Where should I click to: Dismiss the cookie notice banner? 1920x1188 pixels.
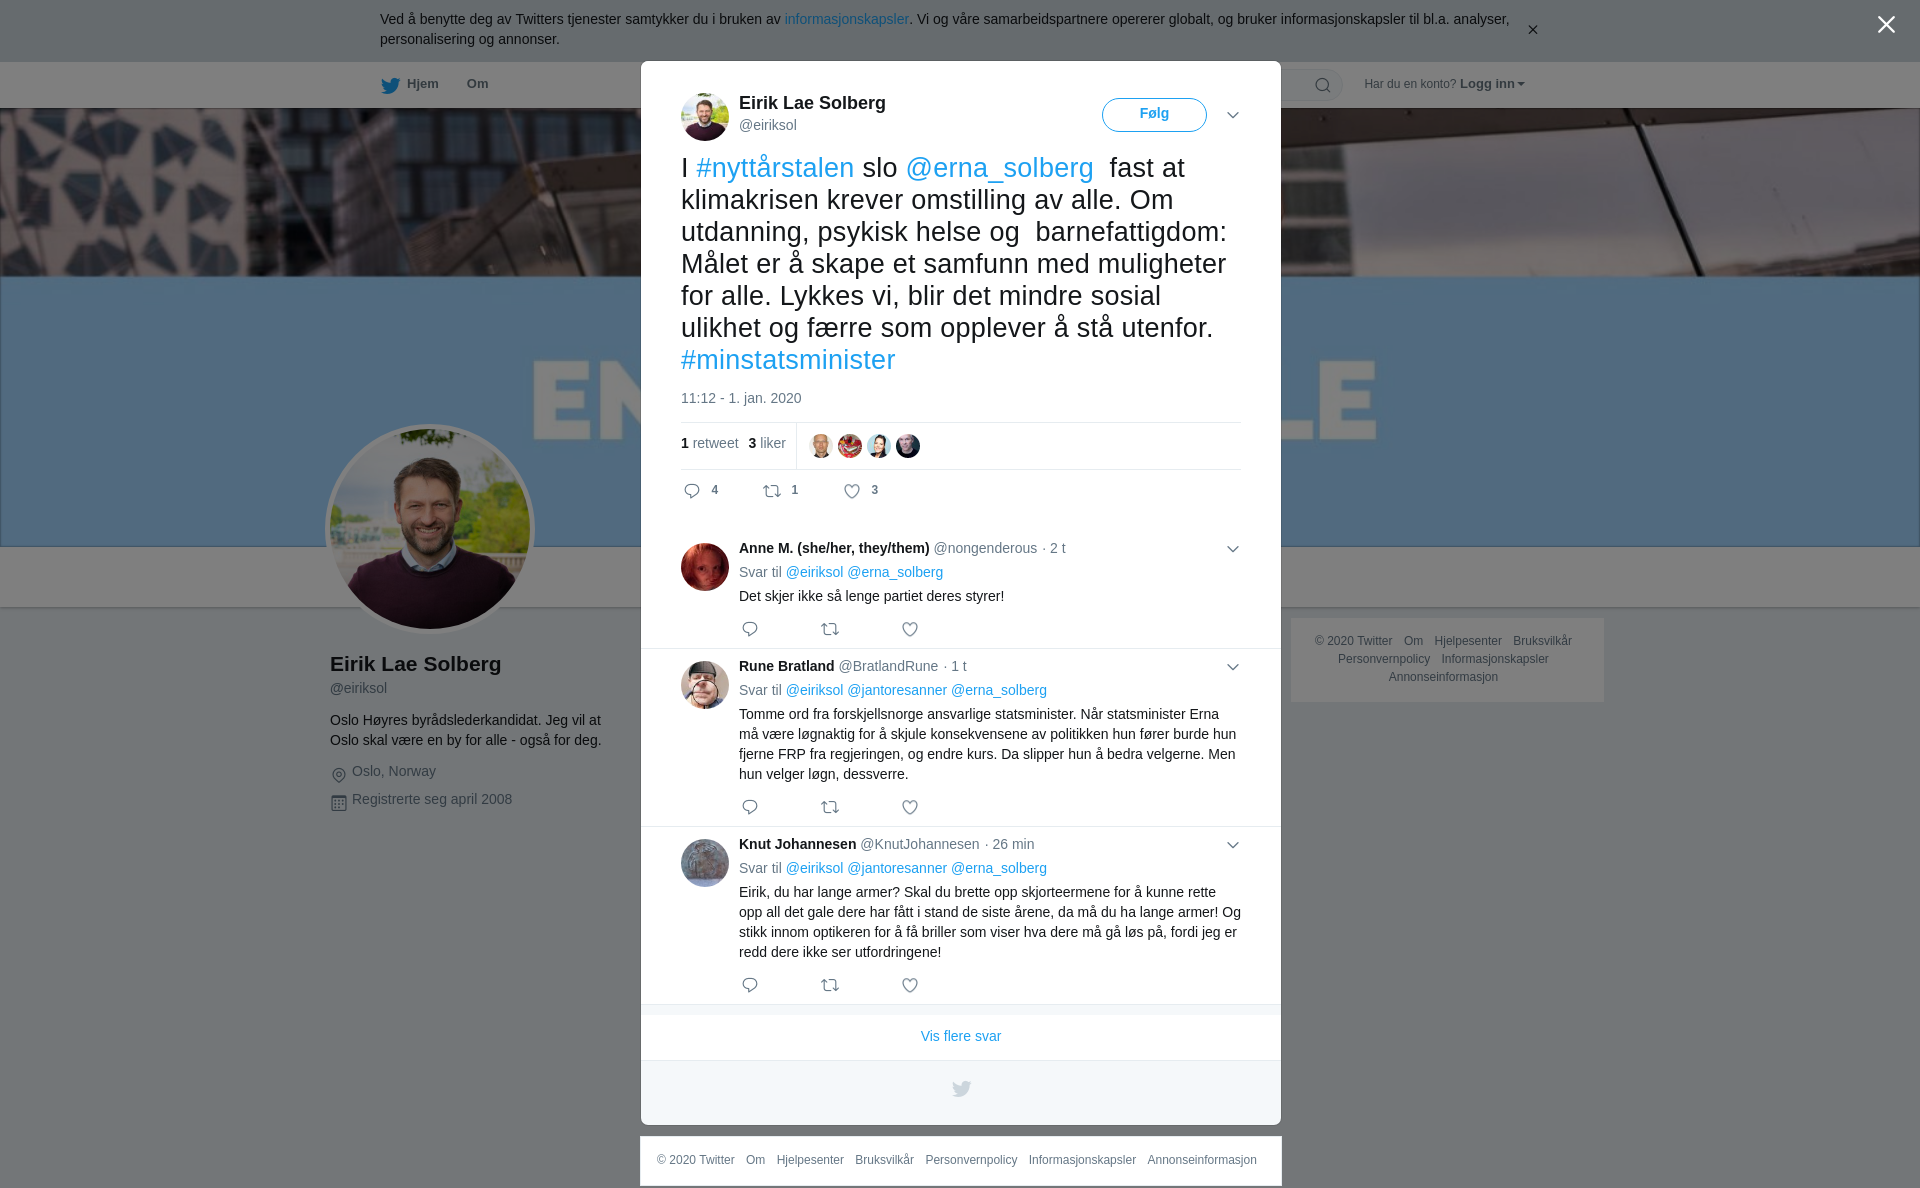pyautogui.click(x=1532, y=30)
